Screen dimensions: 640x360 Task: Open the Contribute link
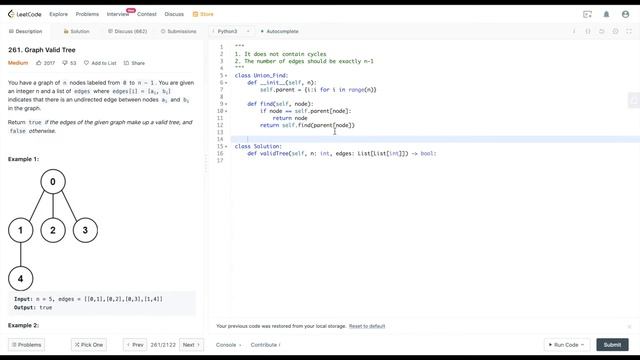[265, 345]
